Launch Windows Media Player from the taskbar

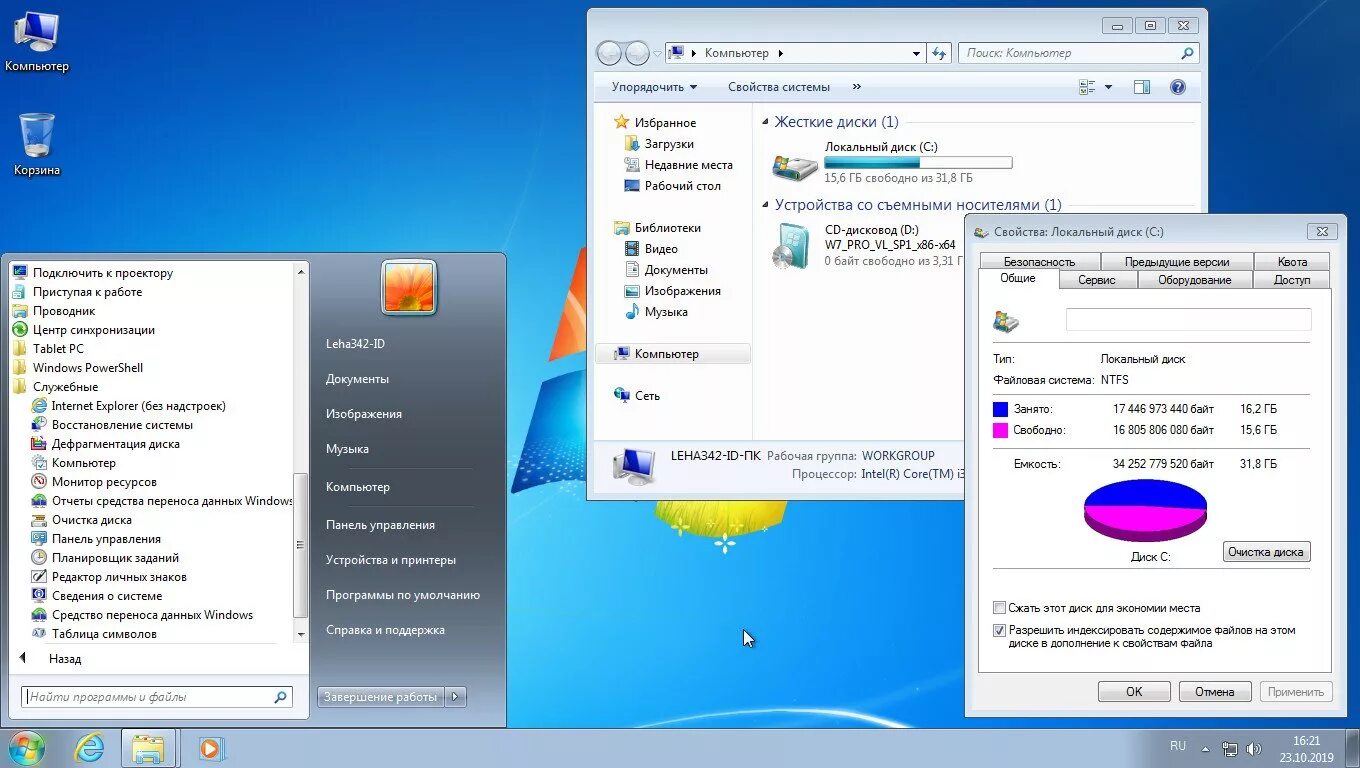[211, 748]
